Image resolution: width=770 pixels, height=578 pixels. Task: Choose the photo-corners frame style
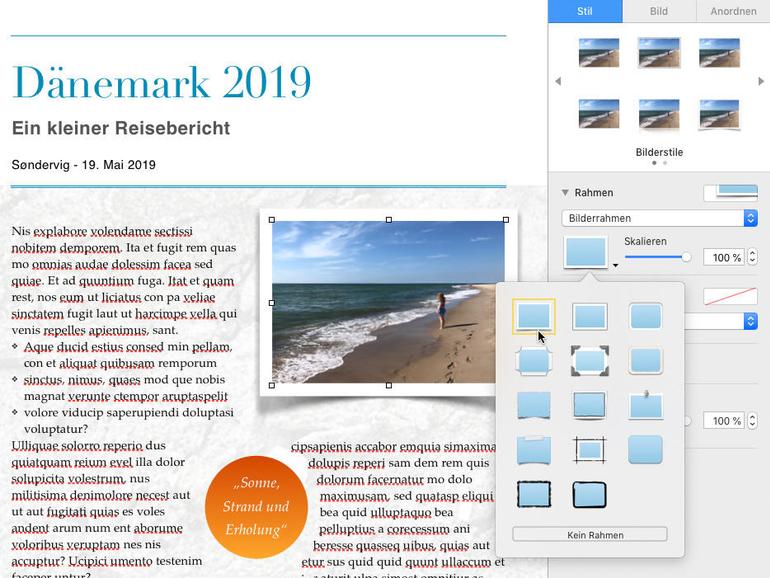coord(590,361)
